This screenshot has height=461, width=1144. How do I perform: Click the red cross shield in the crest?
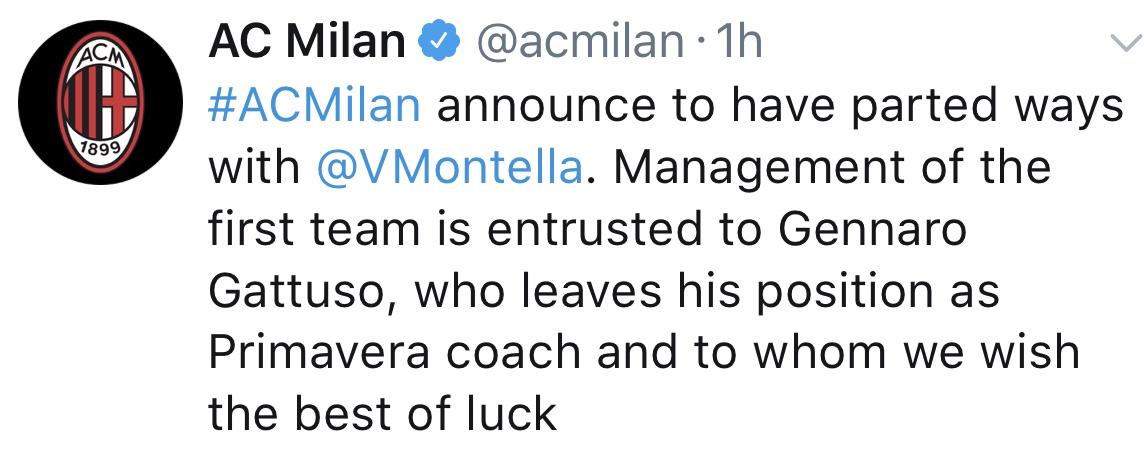pyautogui.click(x=120, y=102)
